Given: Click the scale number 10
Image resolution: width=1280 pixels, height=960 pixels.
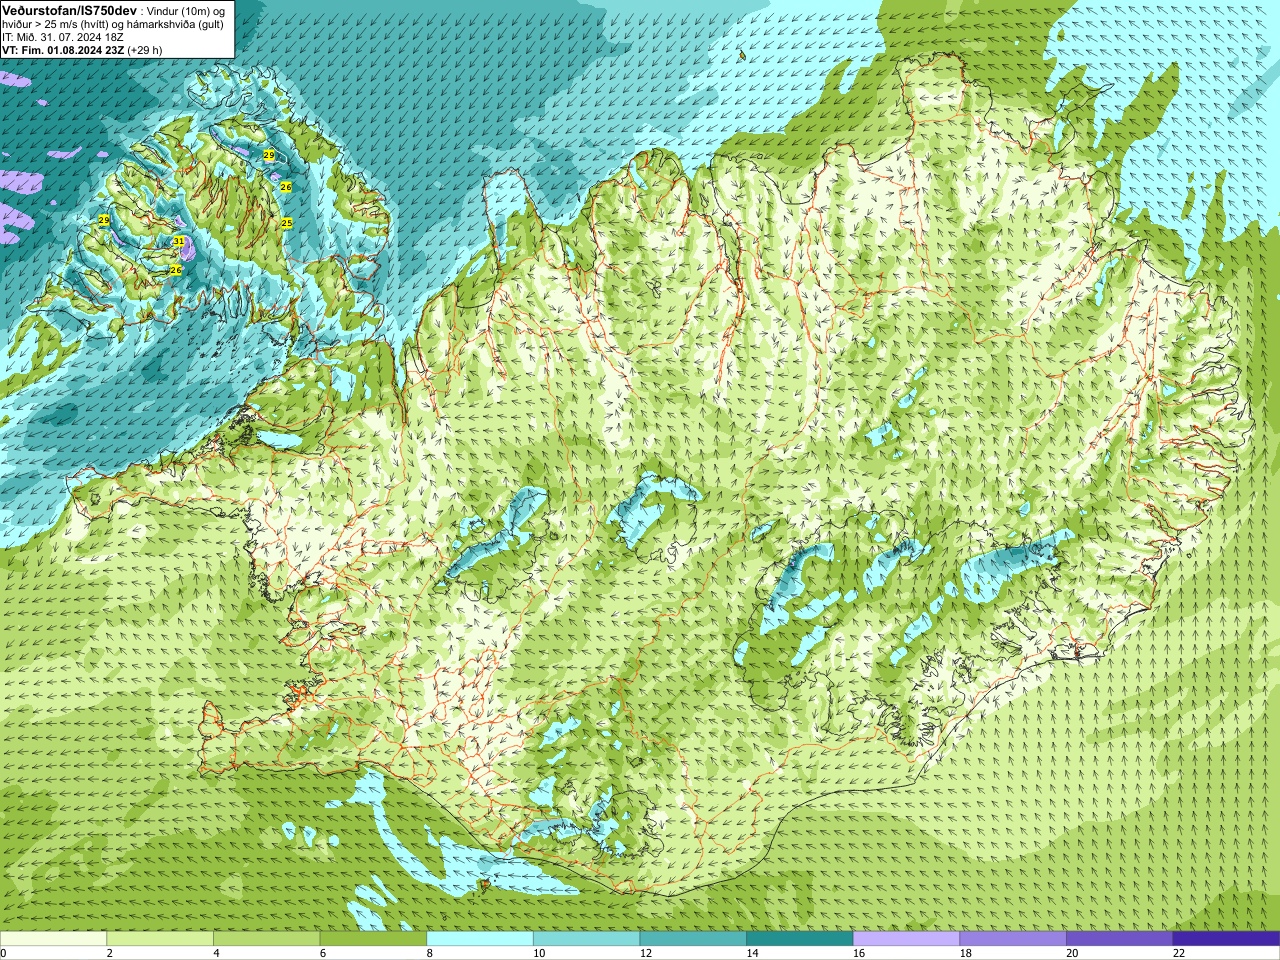Looking at the screenshot, I should tap(539, 953).
